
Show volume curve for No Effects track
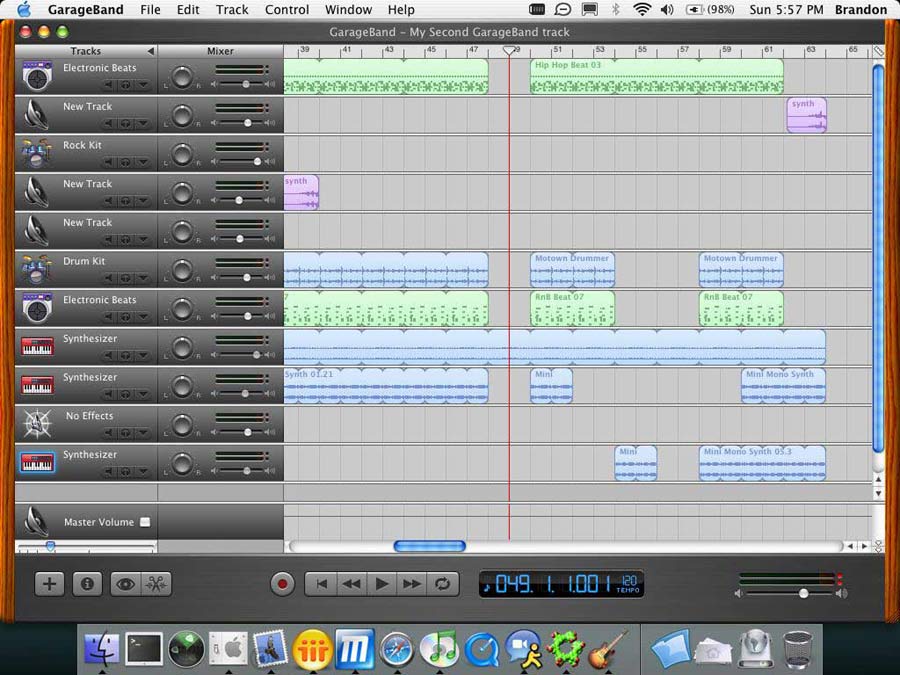[x=143, y=433]
